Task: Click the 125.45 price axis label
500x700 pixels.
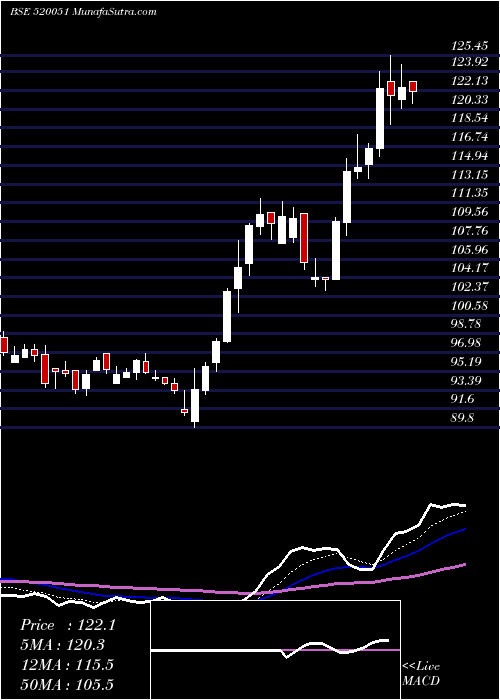Action: point(469,46)
